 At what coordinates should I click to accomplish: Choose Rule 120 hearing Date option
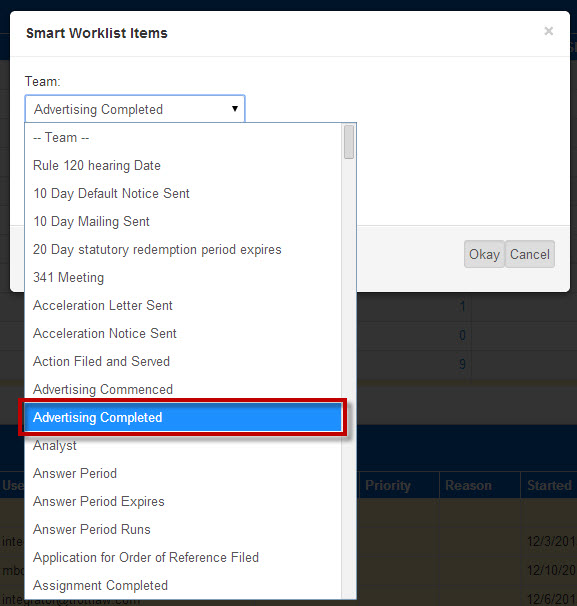(183, 165)
